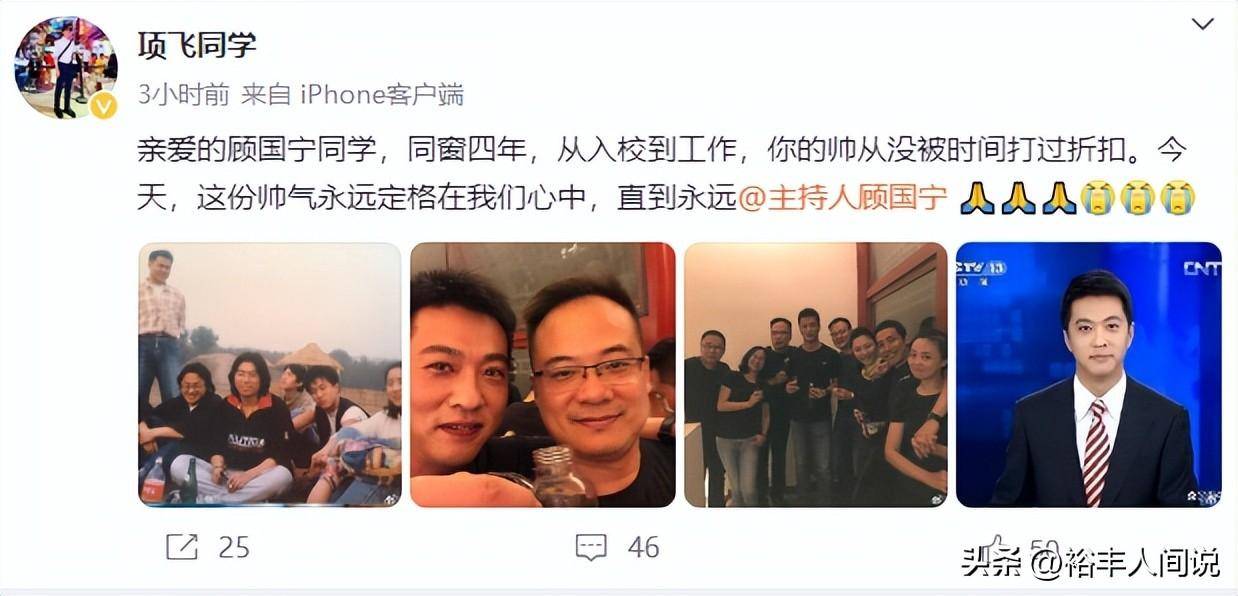View the selfie photo of two men

pyautogui.click(x=543, y=374)
